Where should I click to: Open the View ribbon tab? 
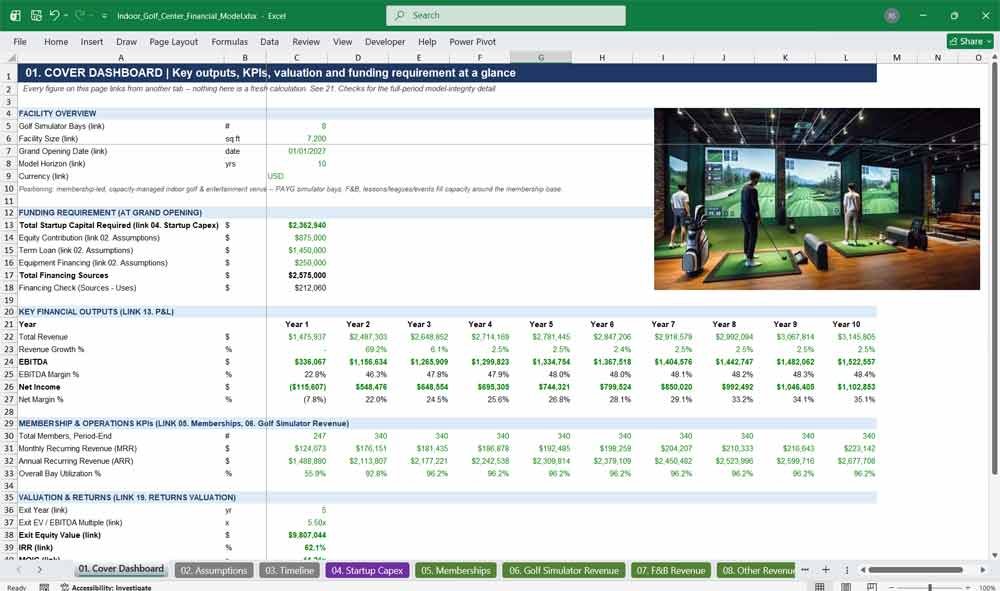[x=342, y=41]
